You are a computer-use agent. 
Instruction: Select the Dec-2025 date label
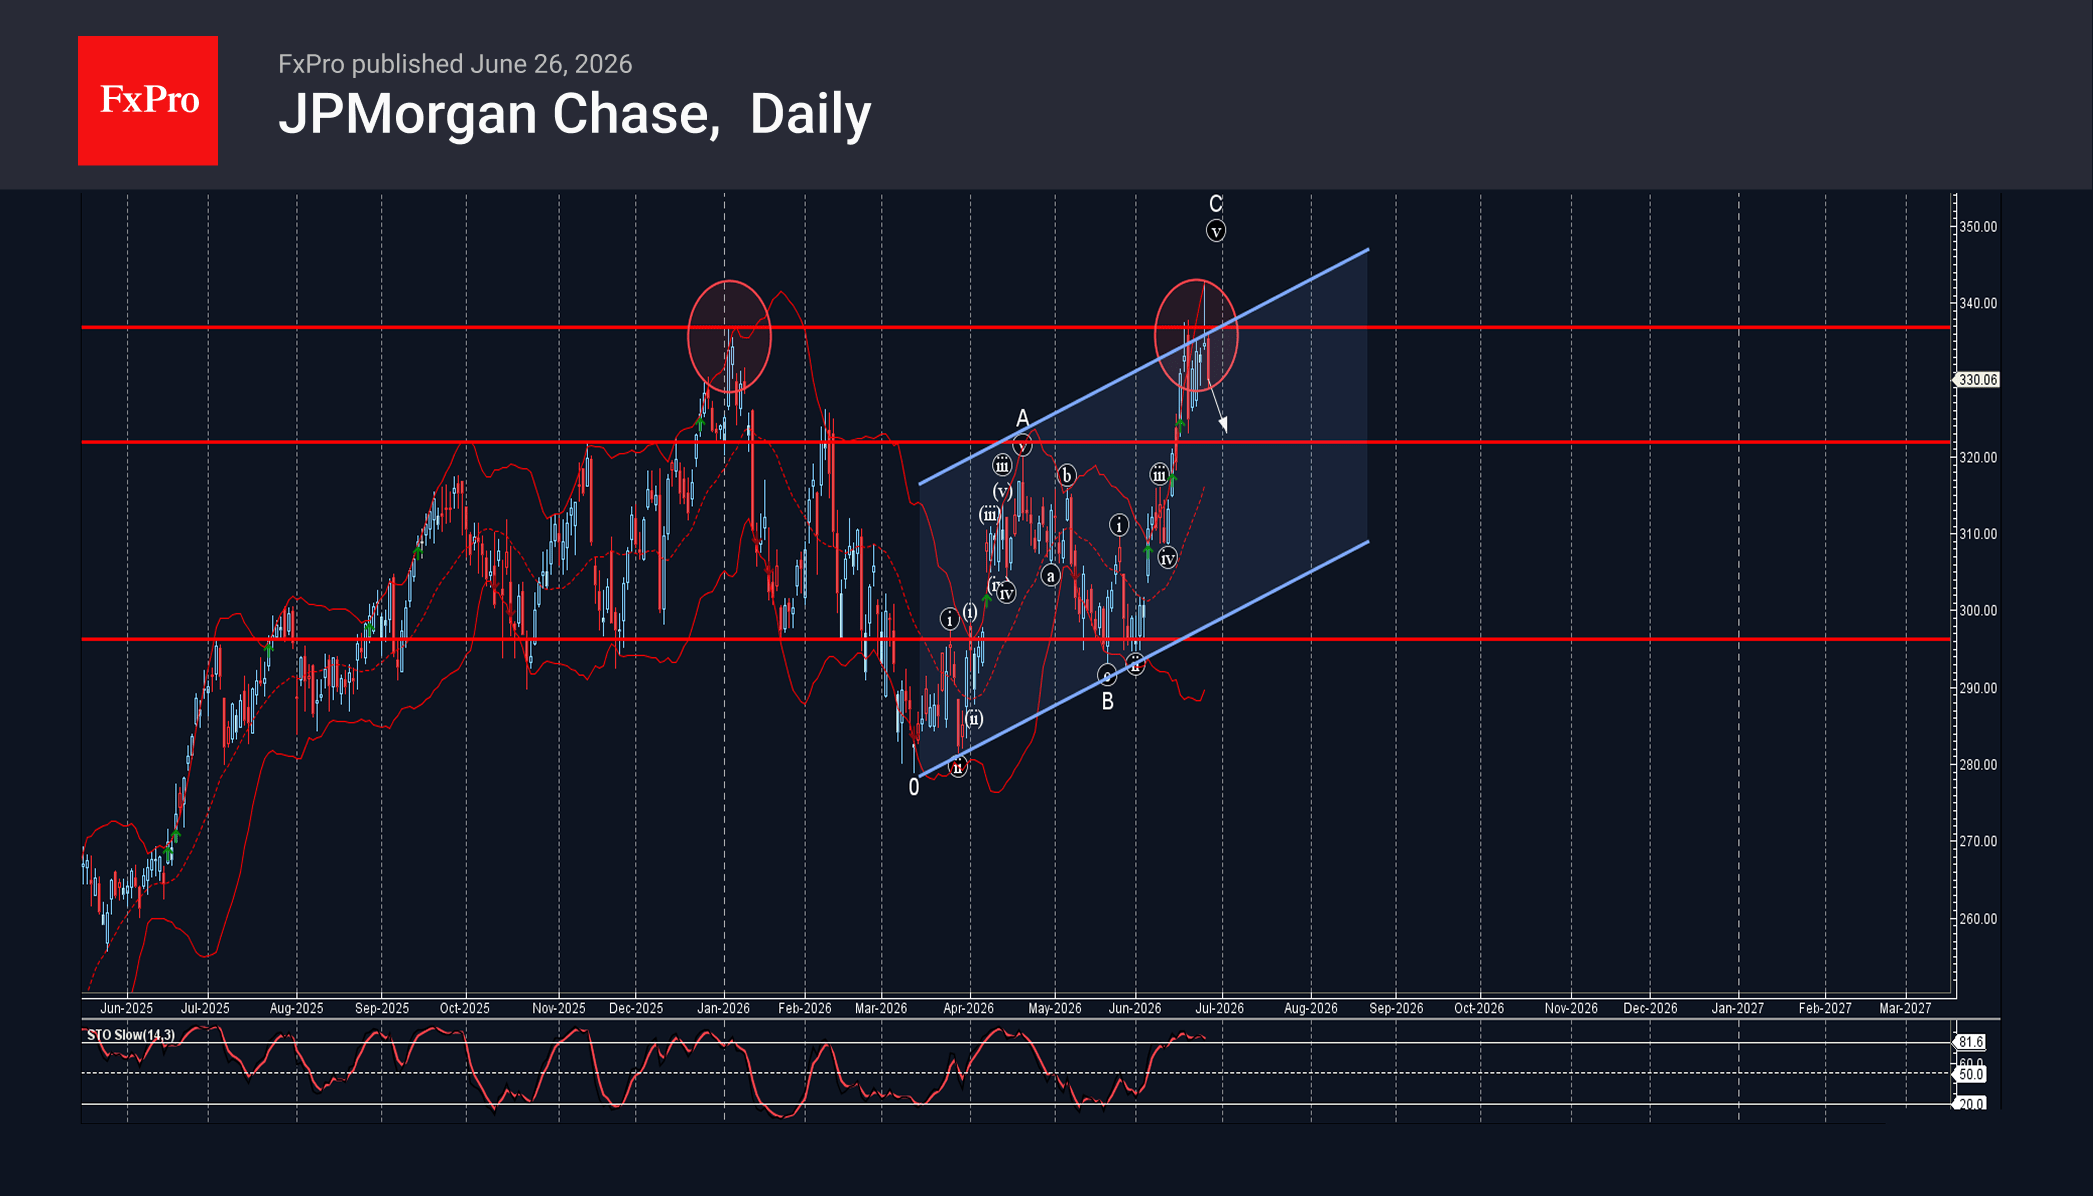(x=636, y=1008)
